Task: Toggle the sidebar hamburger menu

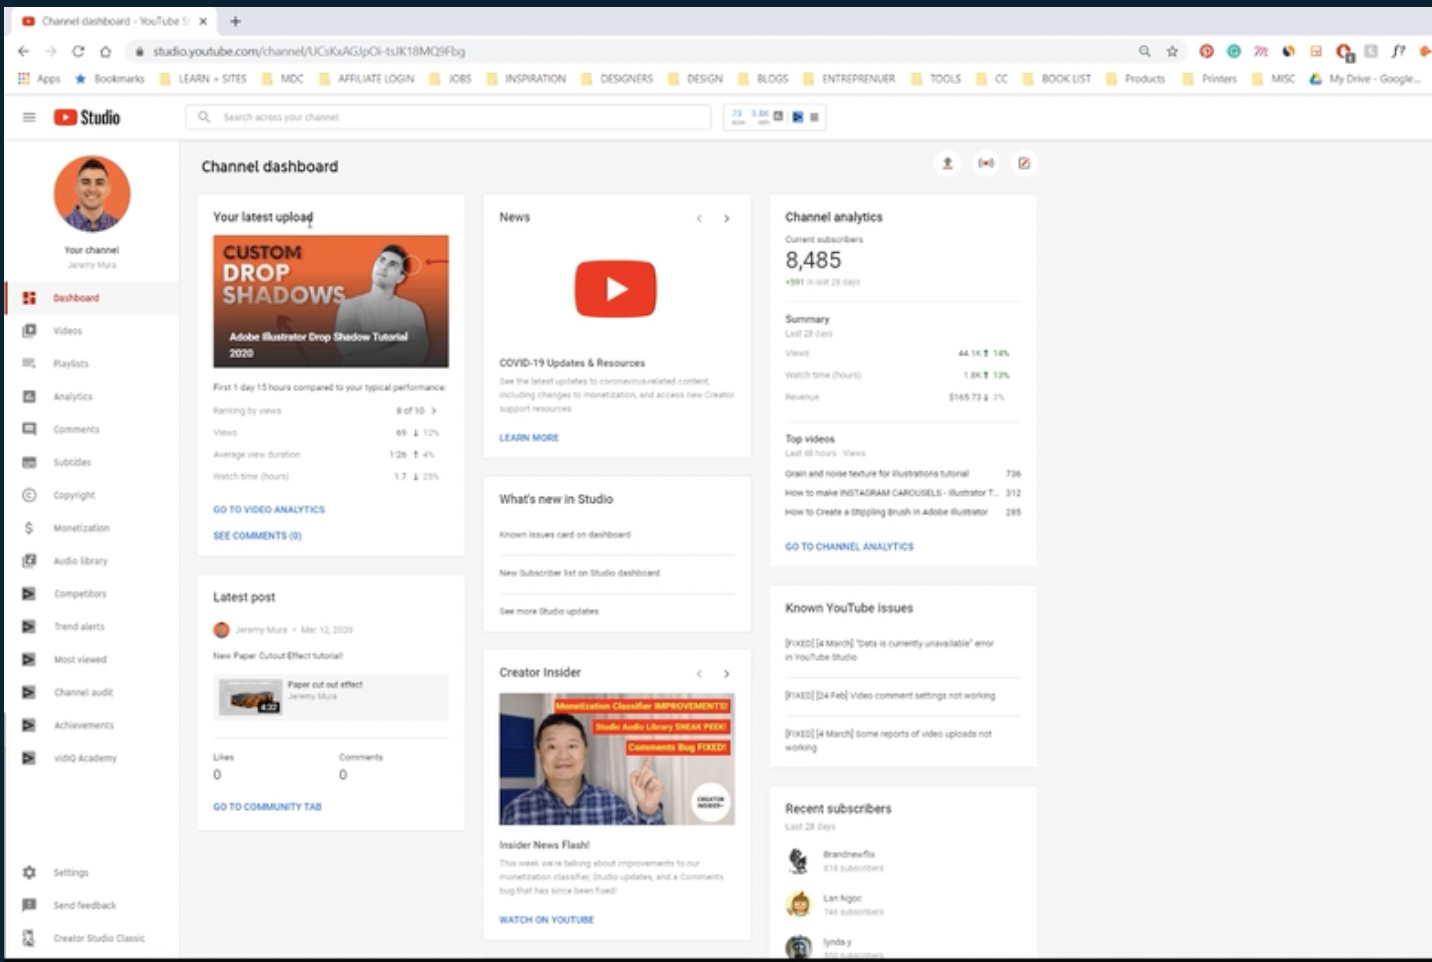Action: 28,116
